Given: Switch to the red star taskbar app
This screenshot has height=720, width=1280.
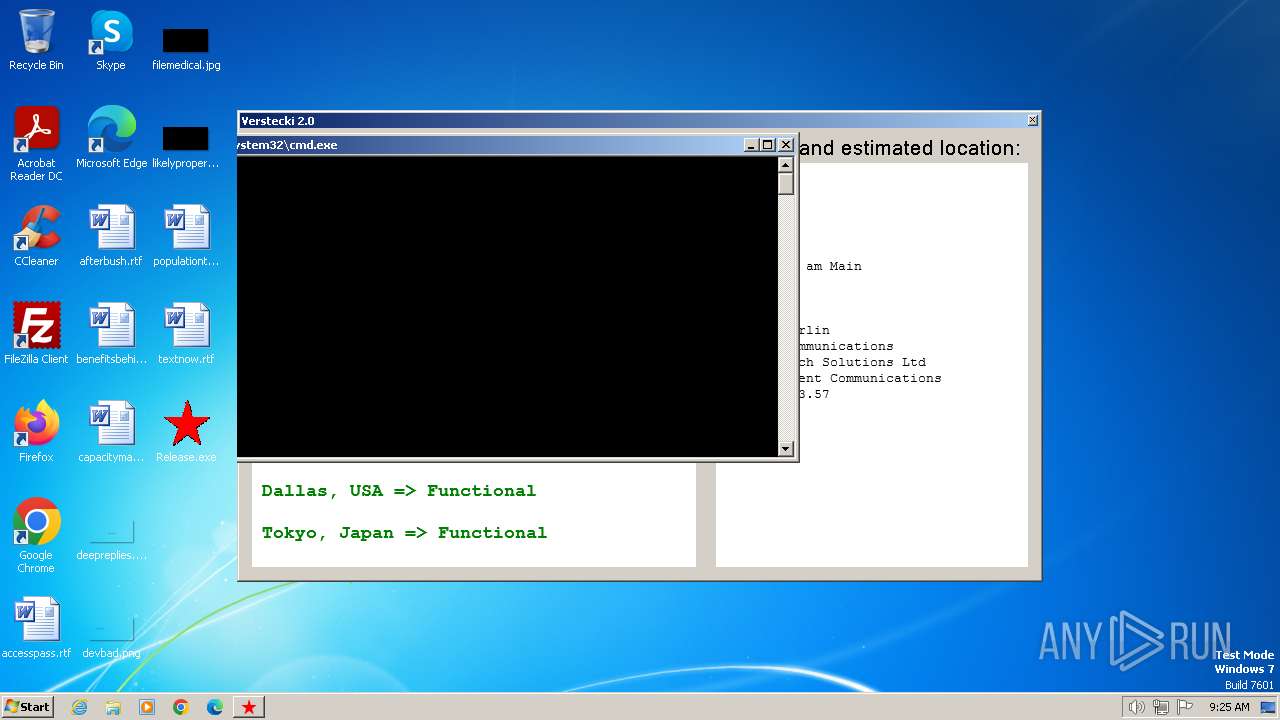Looking at the screenshot, I should (249, 707).
